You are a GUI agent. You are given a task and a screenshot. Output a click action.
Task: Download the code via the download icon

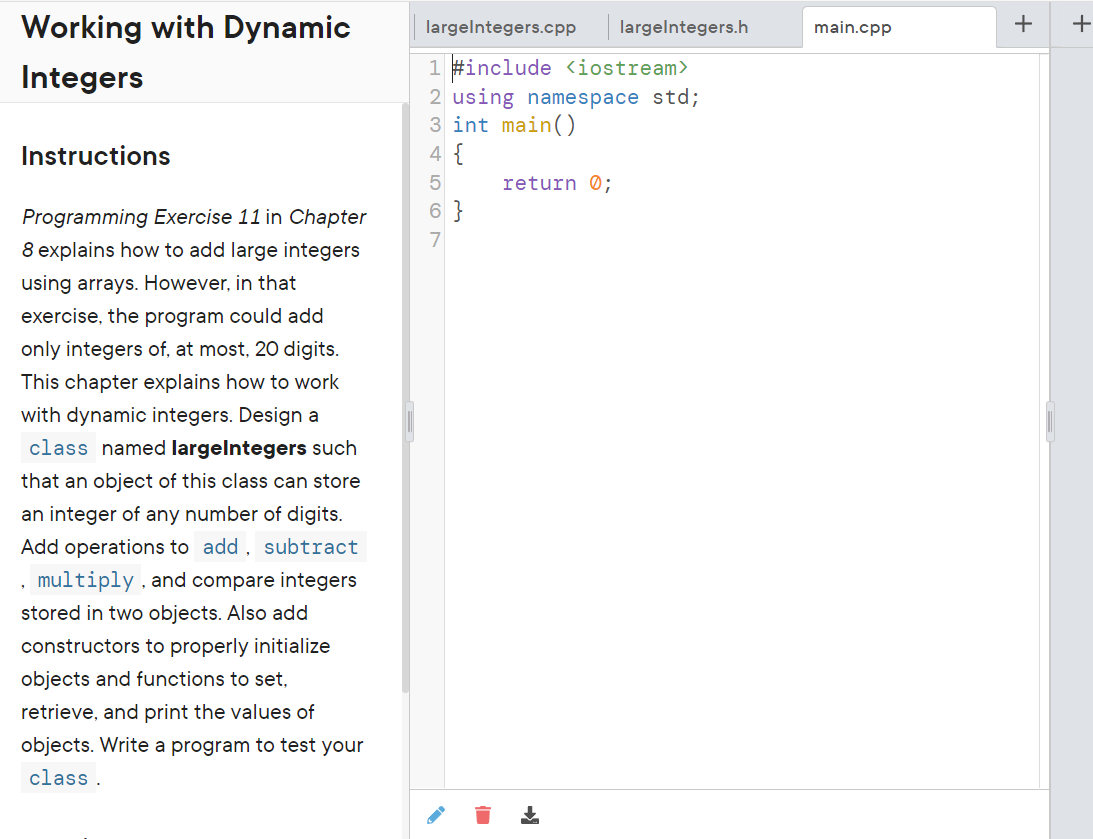point(530,815)
